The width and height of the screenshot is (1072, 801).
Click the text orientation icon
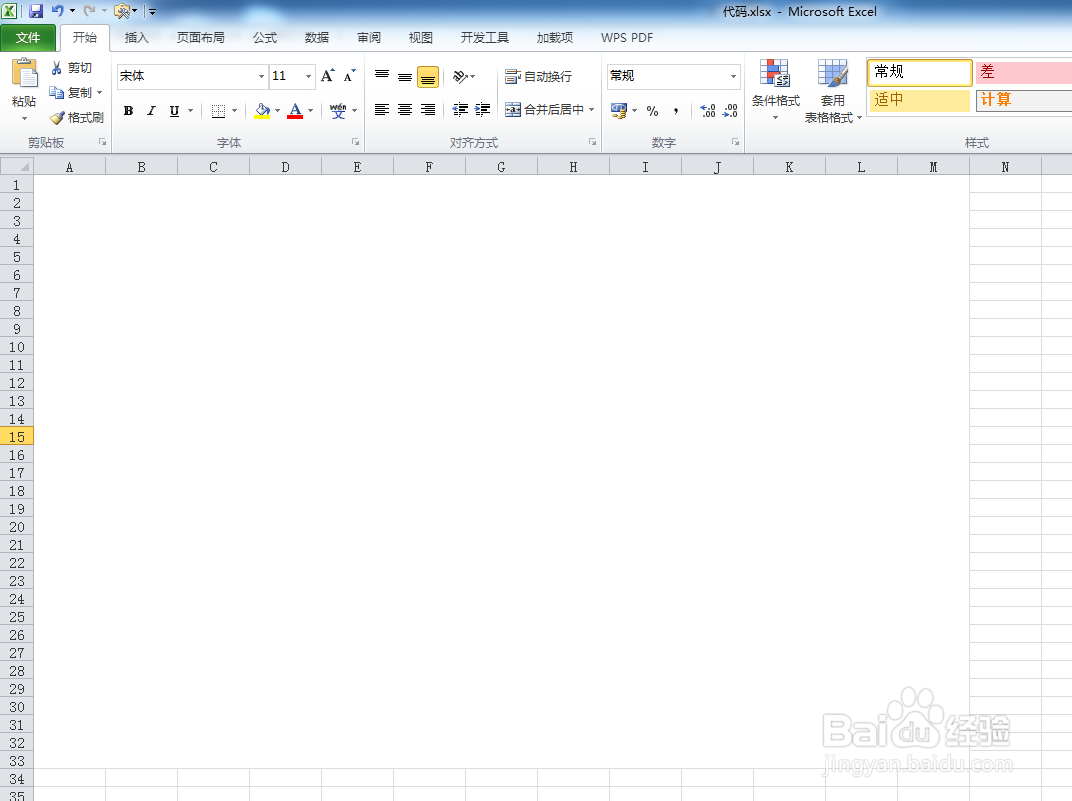pos(460,76)
